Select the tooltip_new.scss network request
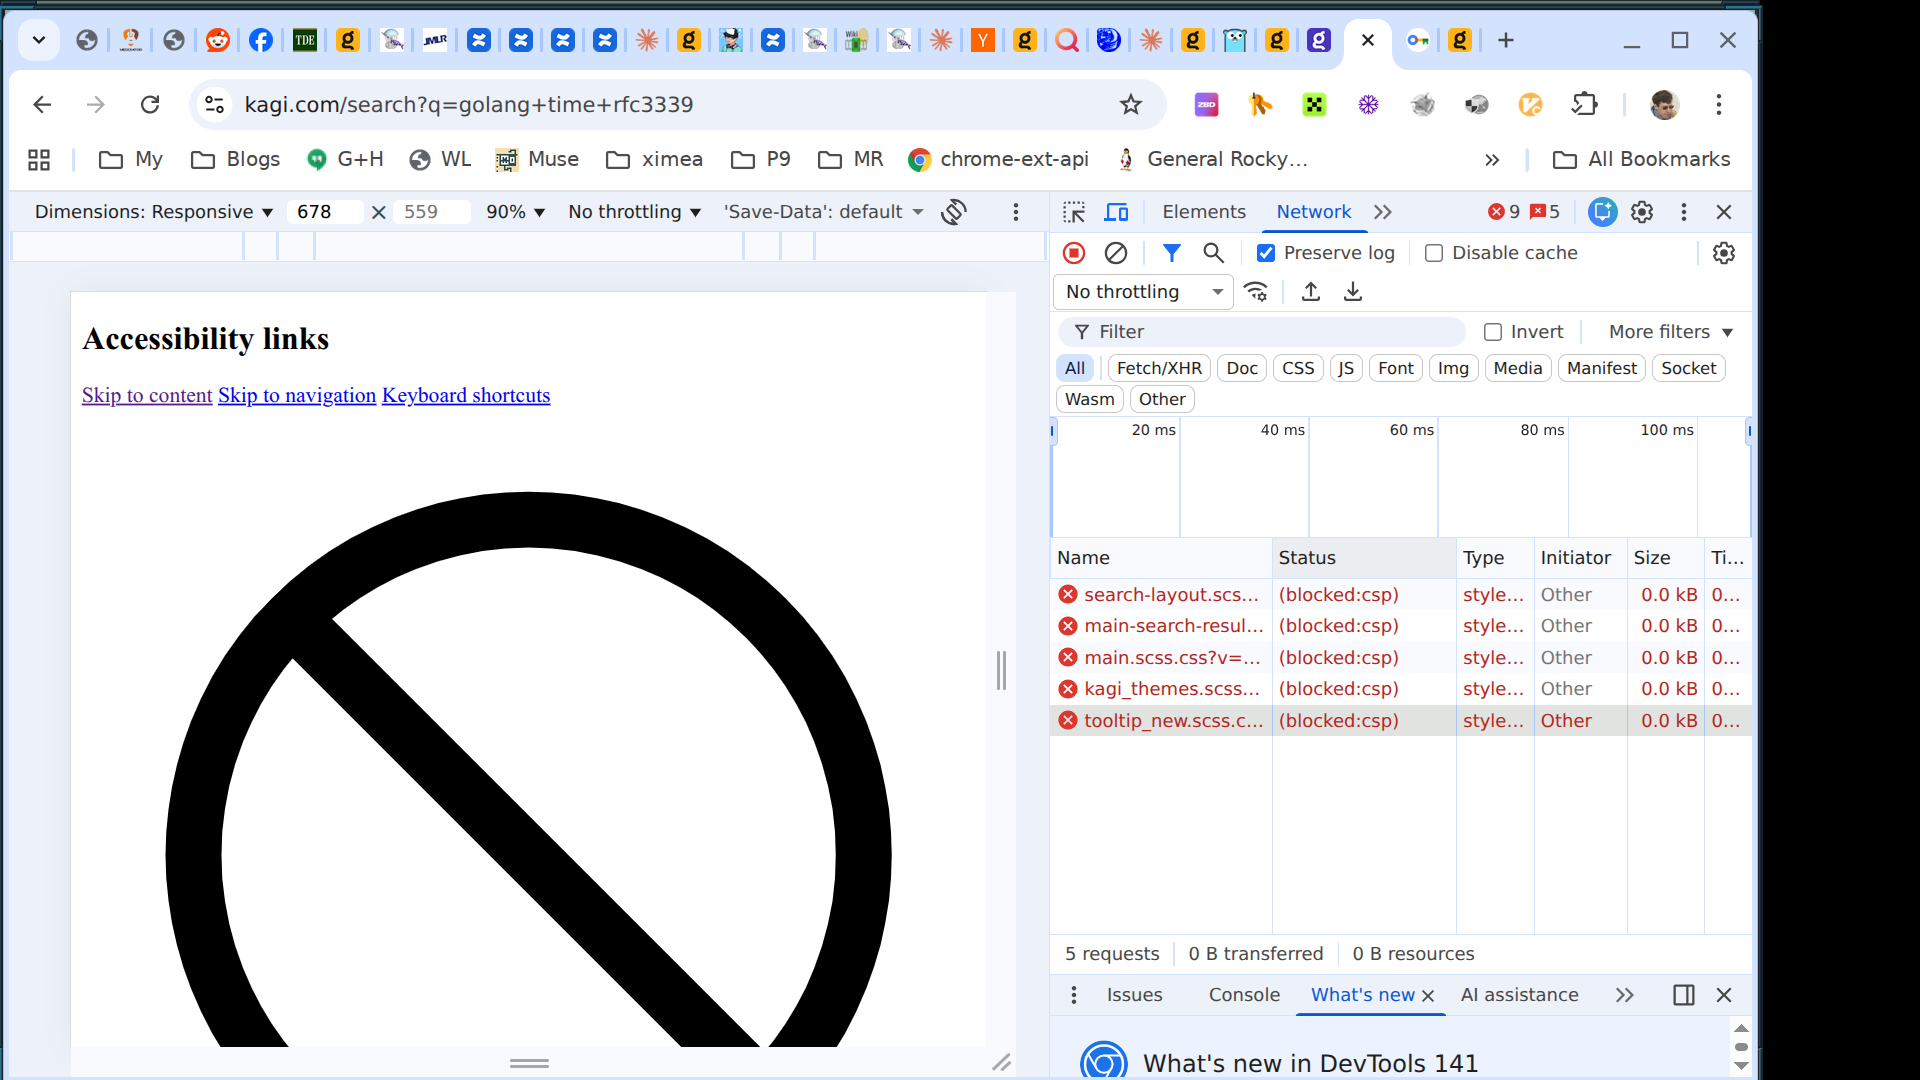 click(1172, 720)
